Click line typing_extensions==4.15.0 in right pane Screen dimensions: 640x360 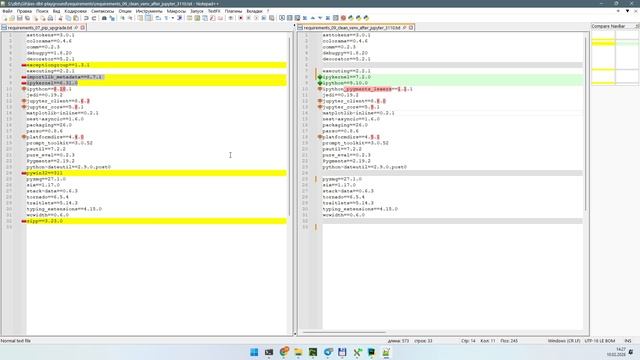coord(453,209)
